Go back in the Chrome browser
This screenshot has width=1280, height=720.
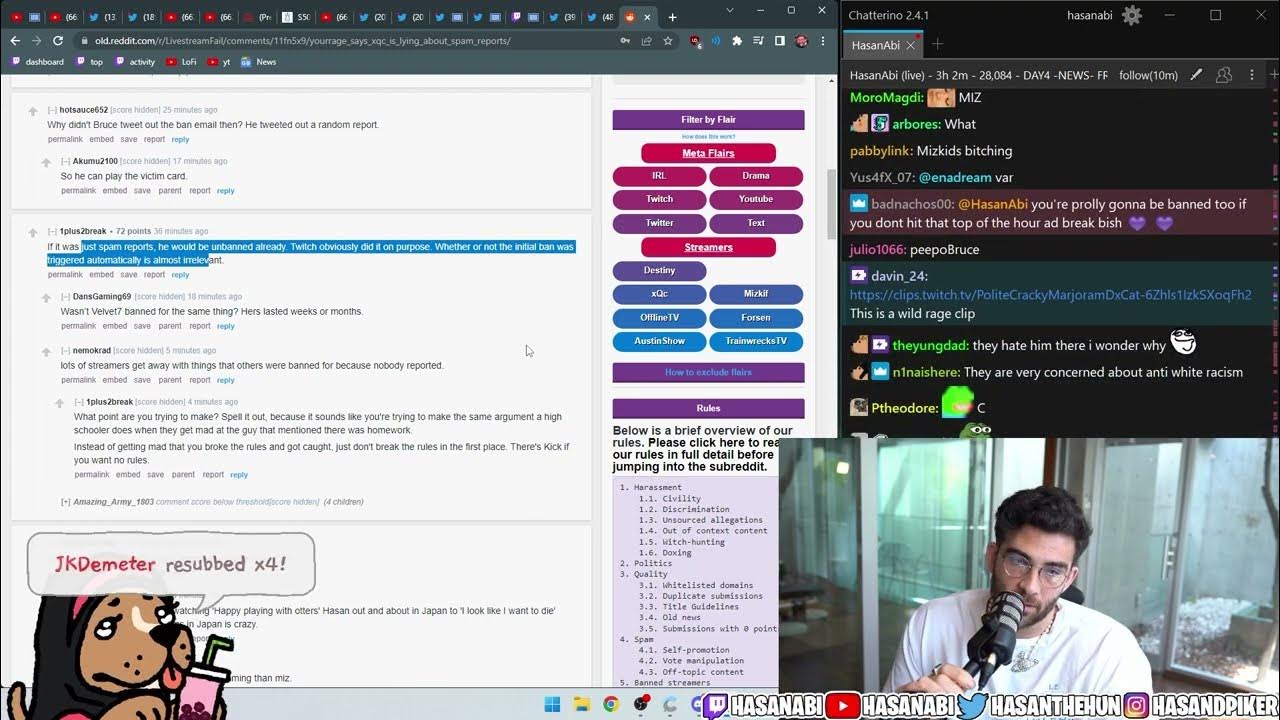coord(15,41)
